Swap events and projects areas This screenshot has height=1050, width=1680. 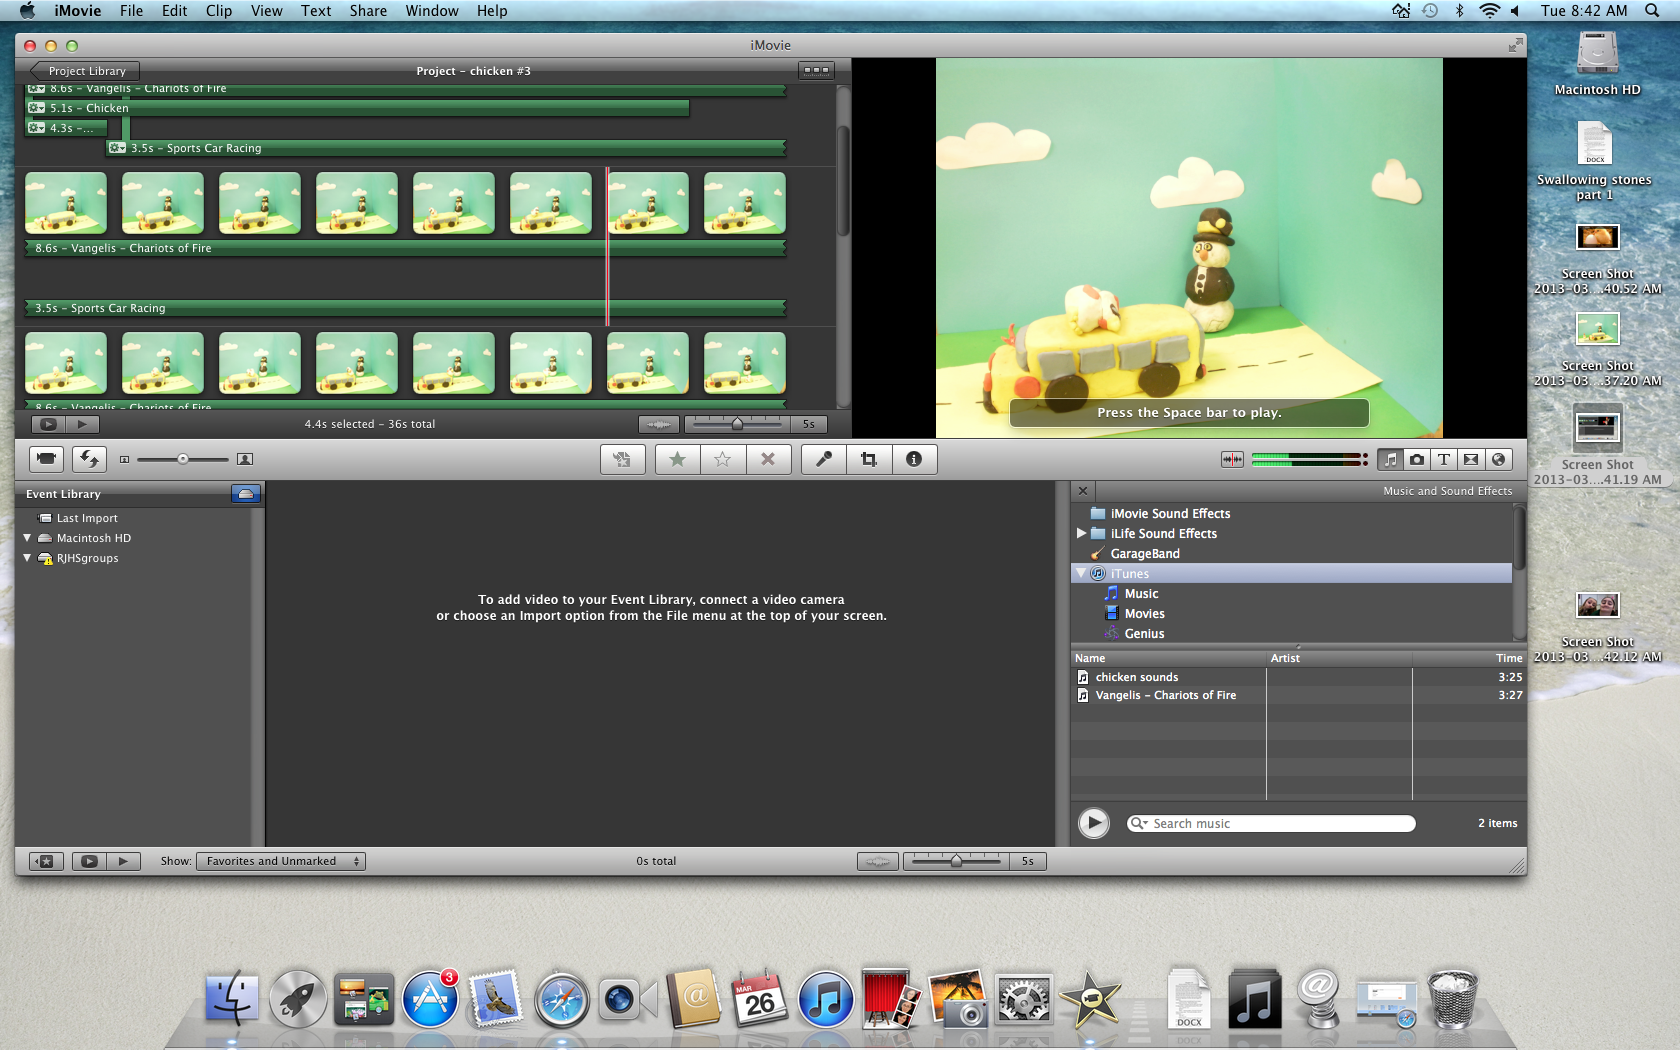coord(89,459)
